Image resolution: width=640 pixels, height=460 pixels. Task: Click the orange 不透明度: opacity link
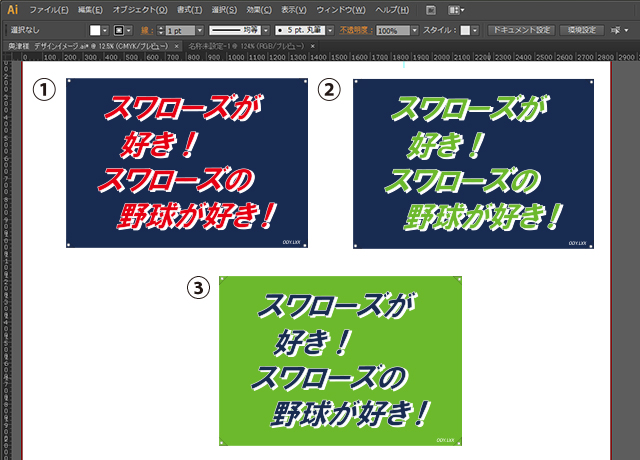[356, 30]
